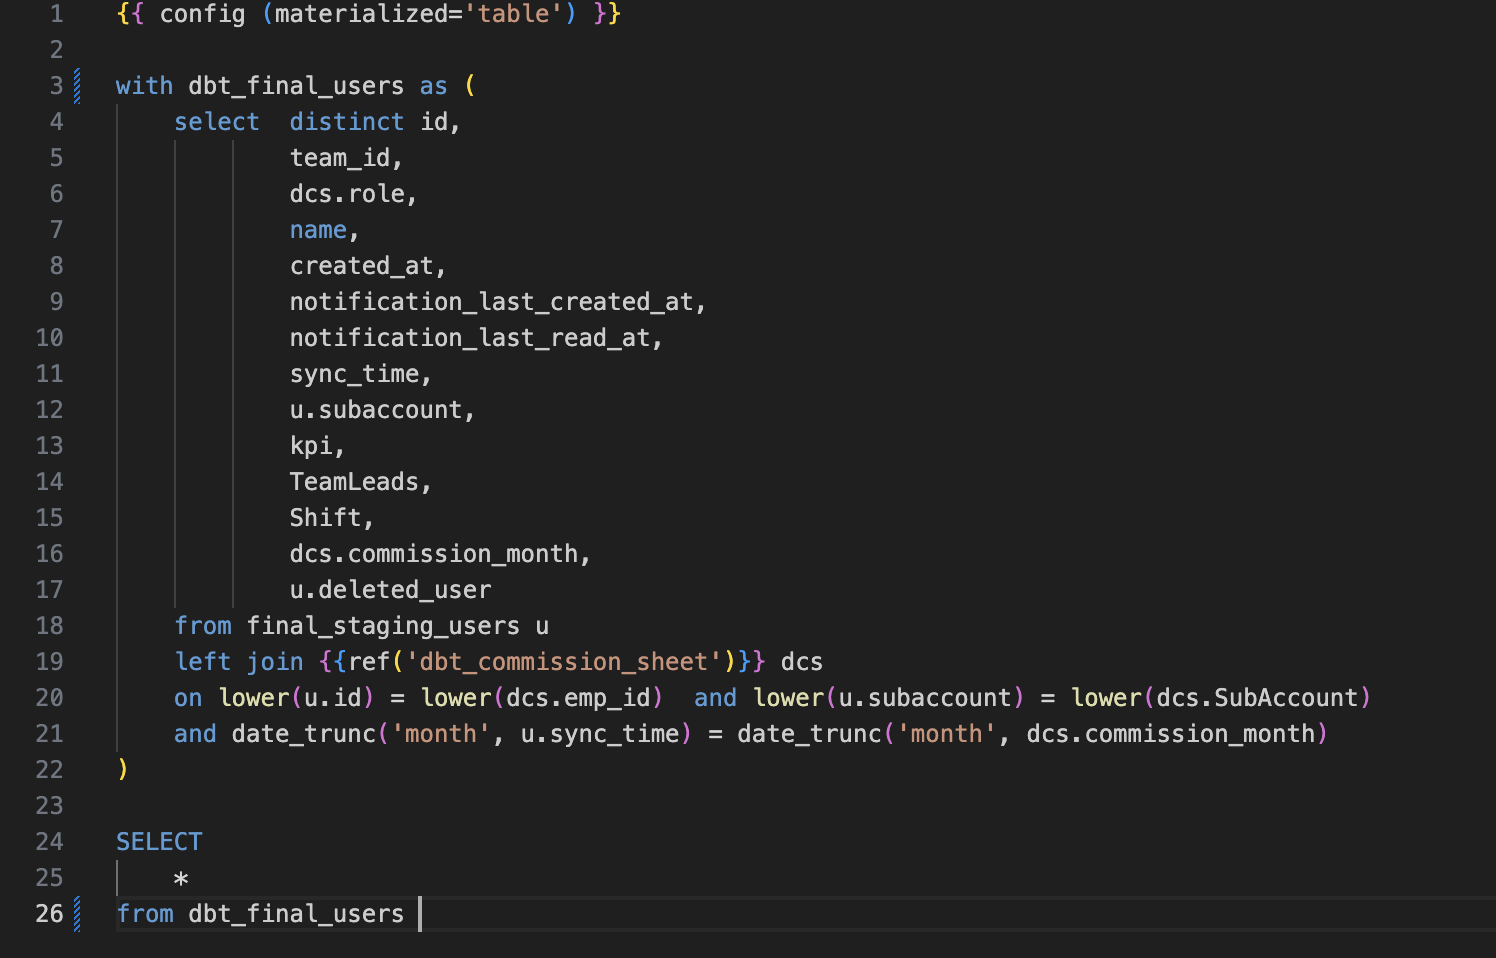
Task: Click the change marker beside line 3
Action: [x=77, y=86]
